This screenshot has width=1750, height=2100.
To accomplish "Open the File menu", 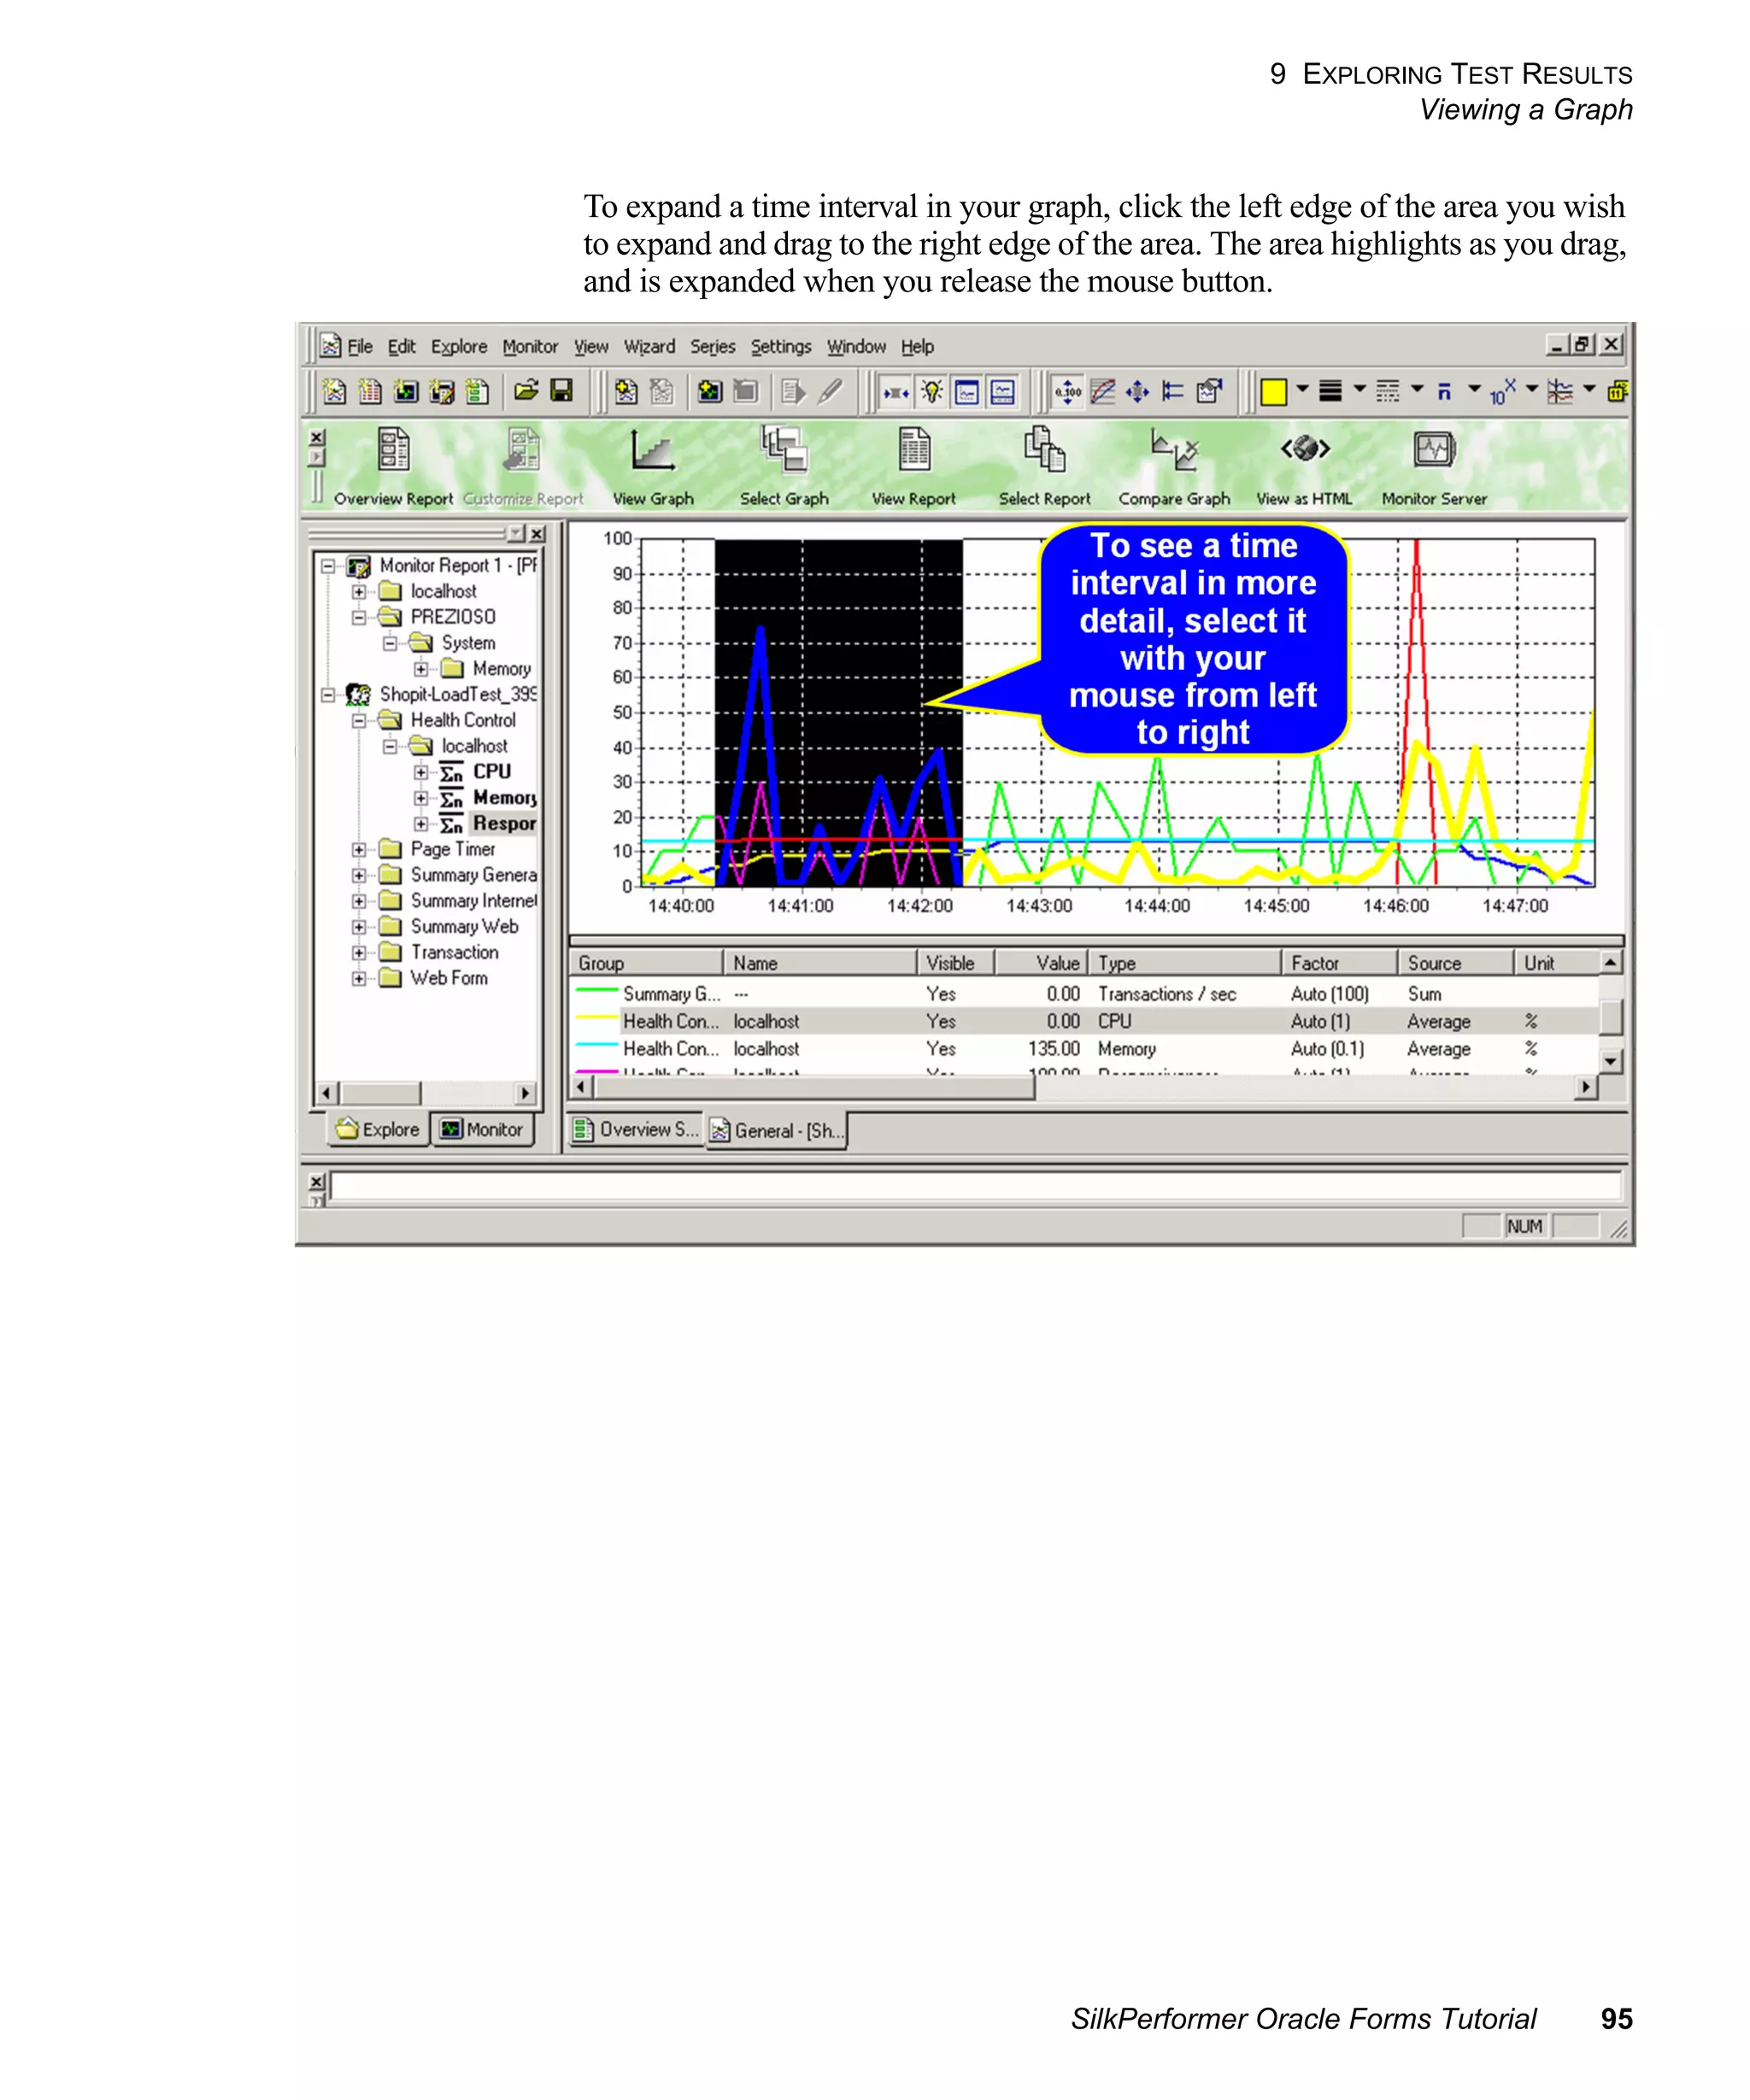I will pos(359,347).
